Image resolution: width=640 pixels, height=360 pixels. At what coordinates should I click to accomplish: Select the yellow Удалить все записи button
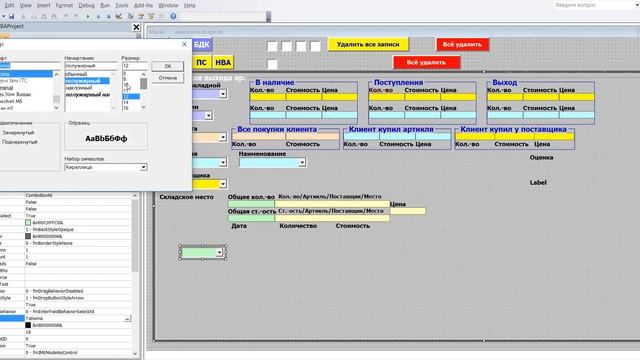coord(368,44)
